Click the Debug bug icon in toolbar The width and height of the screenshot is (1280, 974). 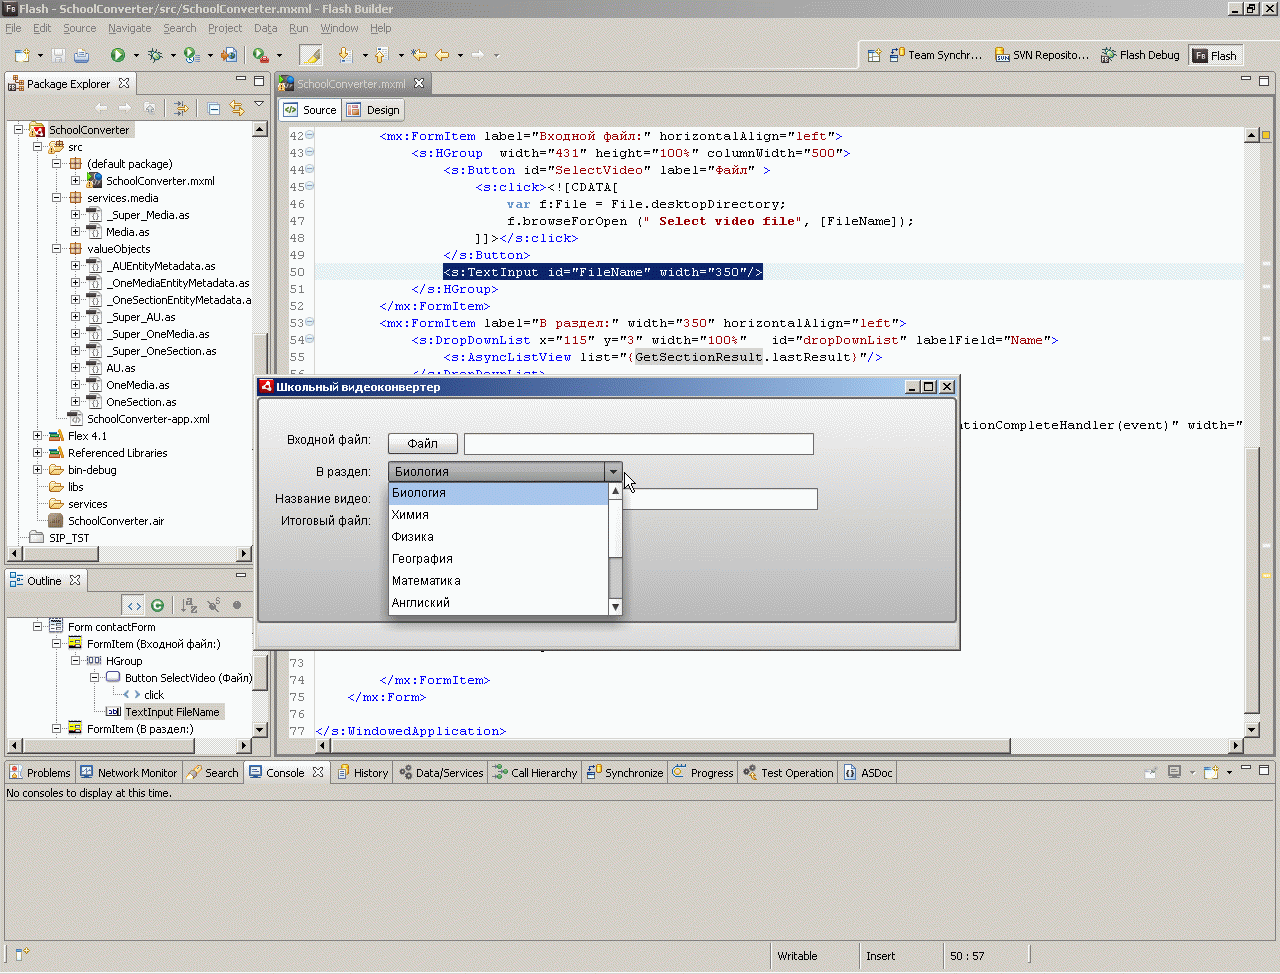(155, 55)
